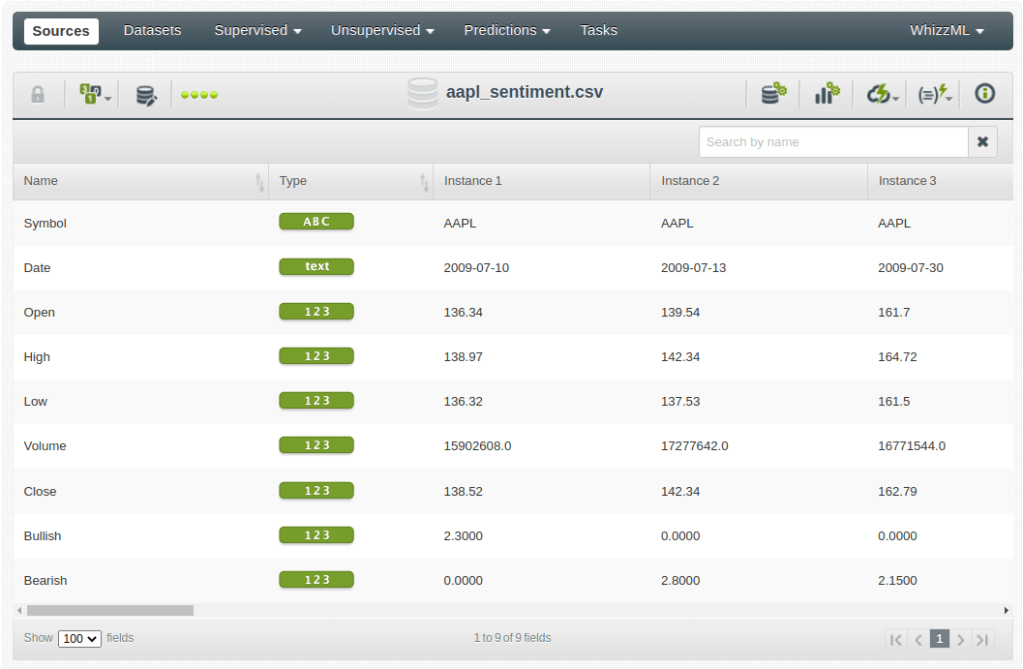1023x669 pixels.
Task: Open the source parser configuration icon
Action: tap(93, 95)
